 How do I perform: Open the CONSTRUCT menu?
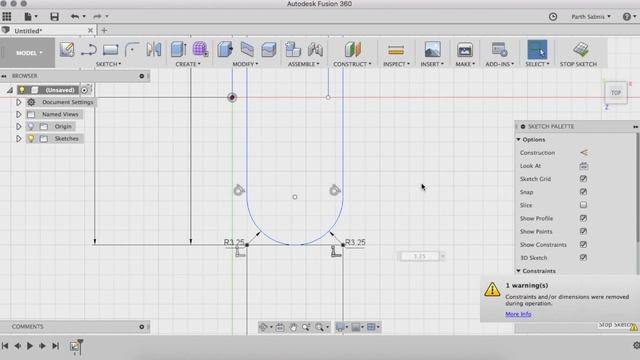(352, 64)
